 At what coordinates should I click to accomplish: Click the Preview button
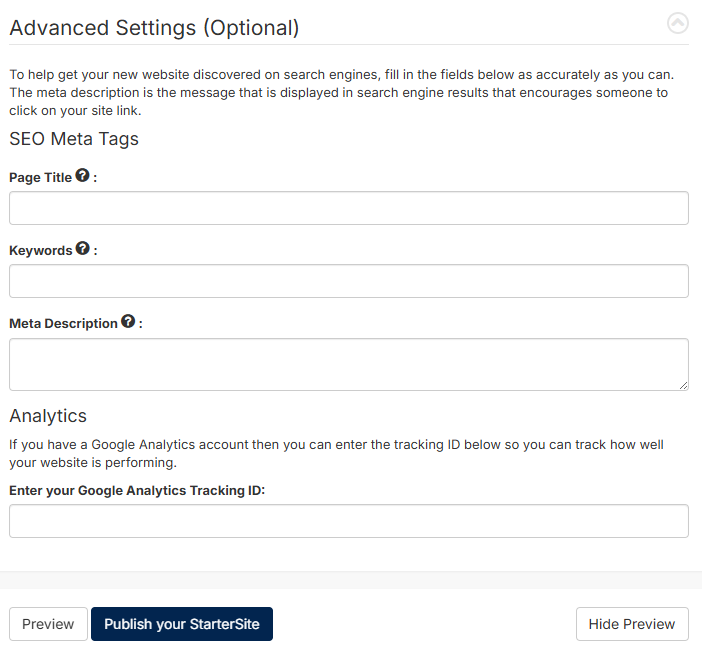tap(48, 624)
